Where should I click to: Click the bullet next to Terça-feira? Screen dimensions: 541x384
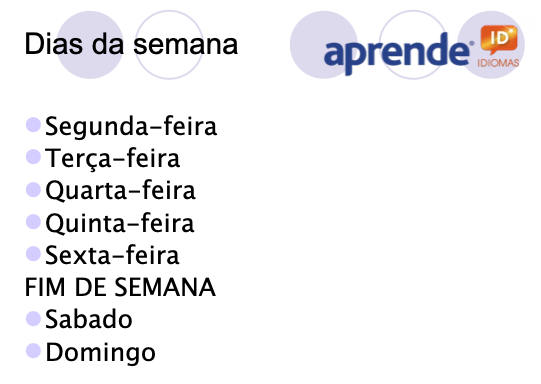pos(33,157)
